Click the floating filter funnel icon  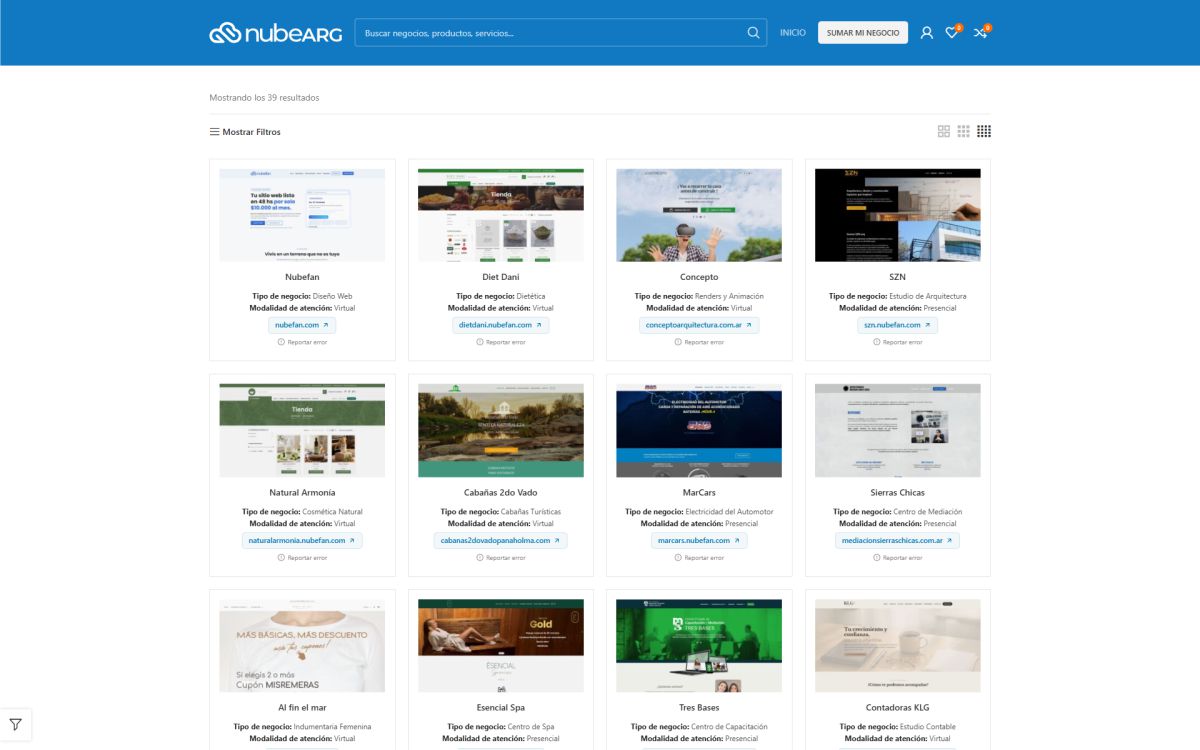click(16, 725)
